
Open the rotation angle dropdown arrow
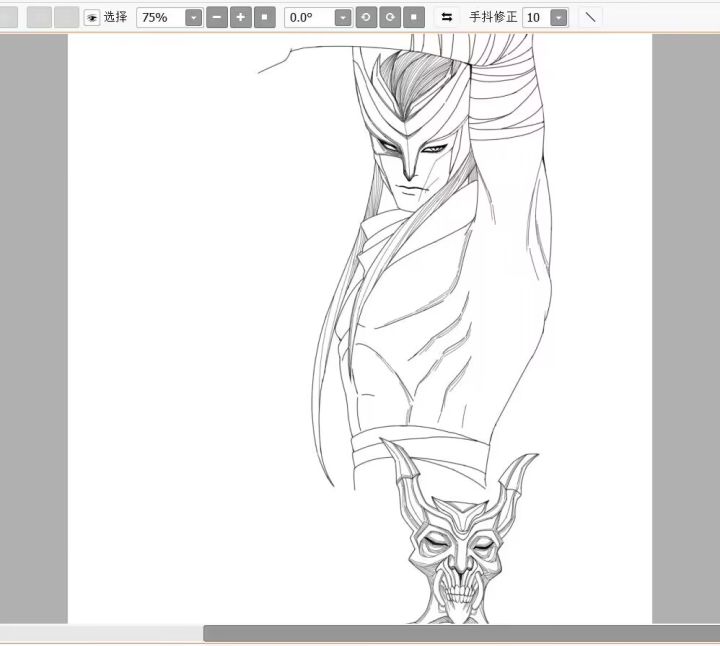[x=343, y=18]
